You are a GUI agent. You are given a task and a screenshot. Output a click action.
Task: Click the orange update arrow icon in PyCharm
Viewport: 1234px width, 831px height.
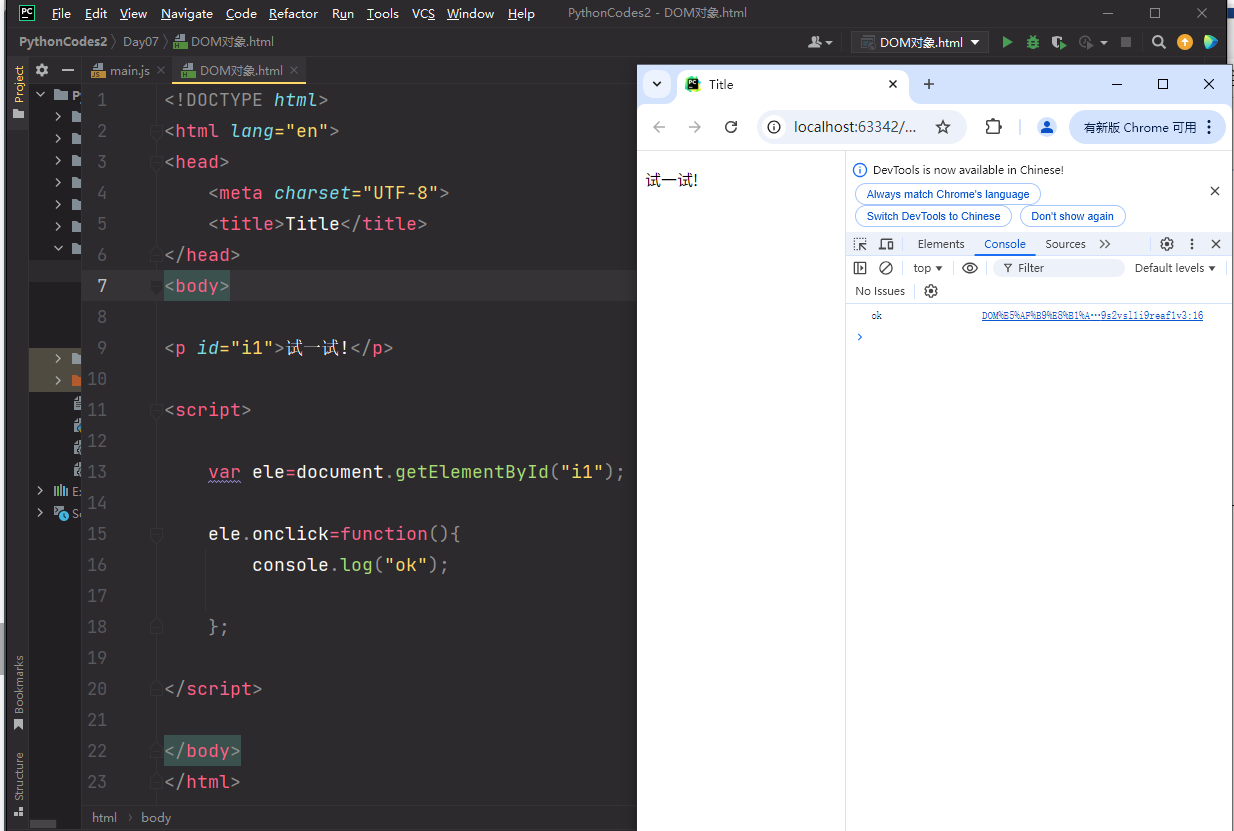pyautogui.click(x=1185, y=42)
